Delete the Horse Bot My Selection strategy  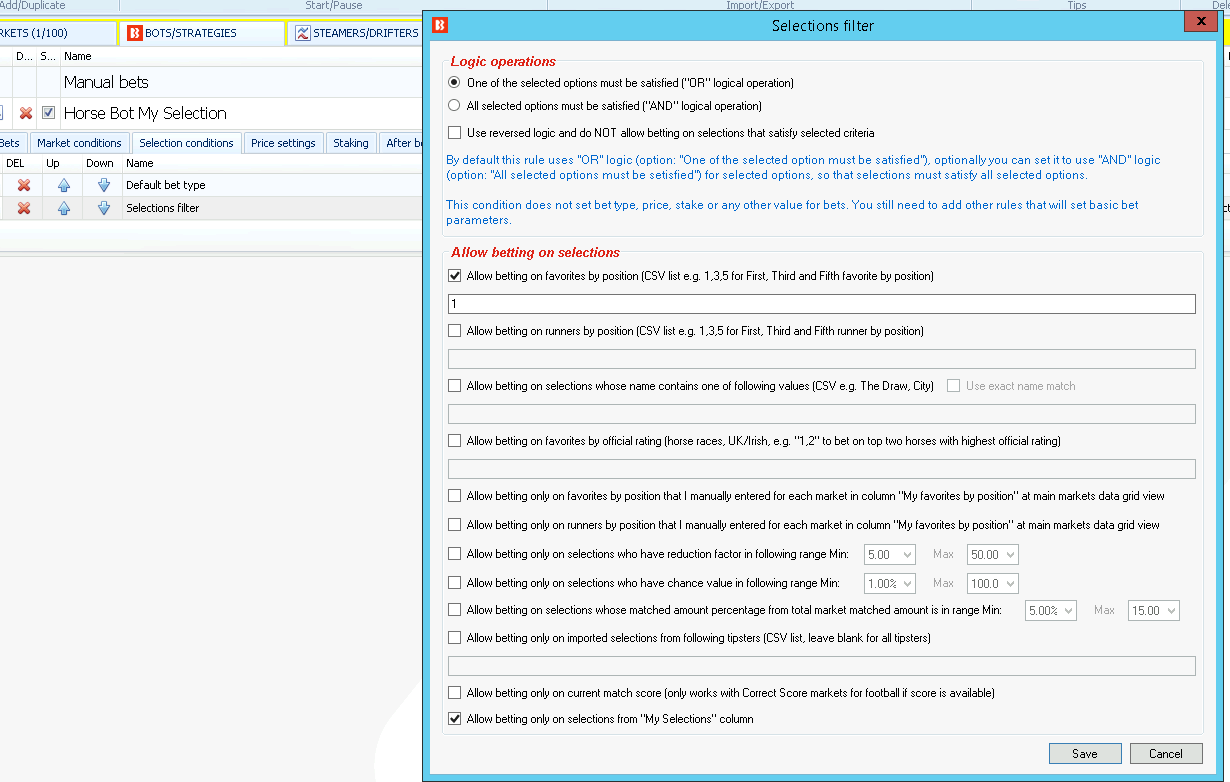tap(26, 113)
